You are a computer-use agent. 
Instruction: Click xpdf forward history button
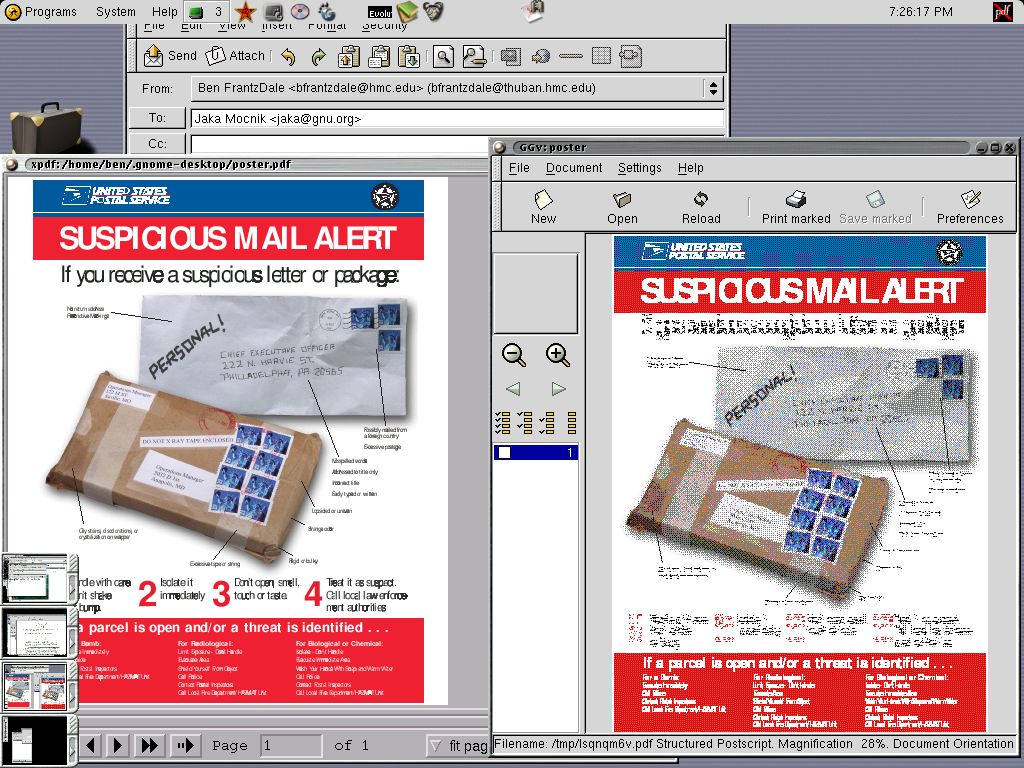tap(185, 745)
